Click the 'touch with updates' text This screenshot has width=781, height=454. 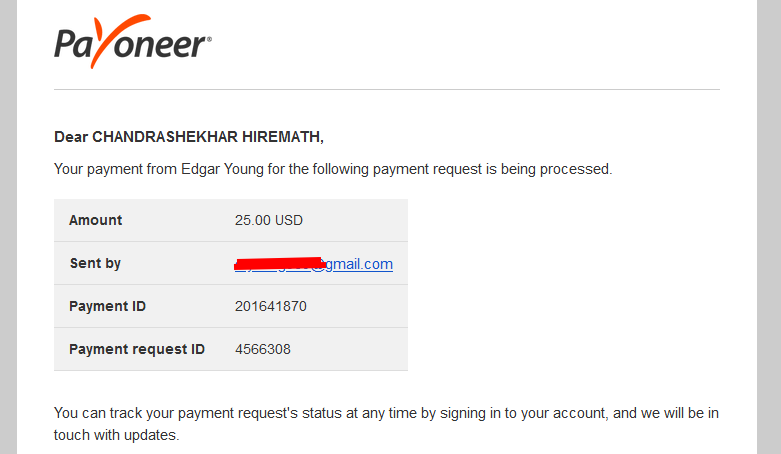[116, 435]
